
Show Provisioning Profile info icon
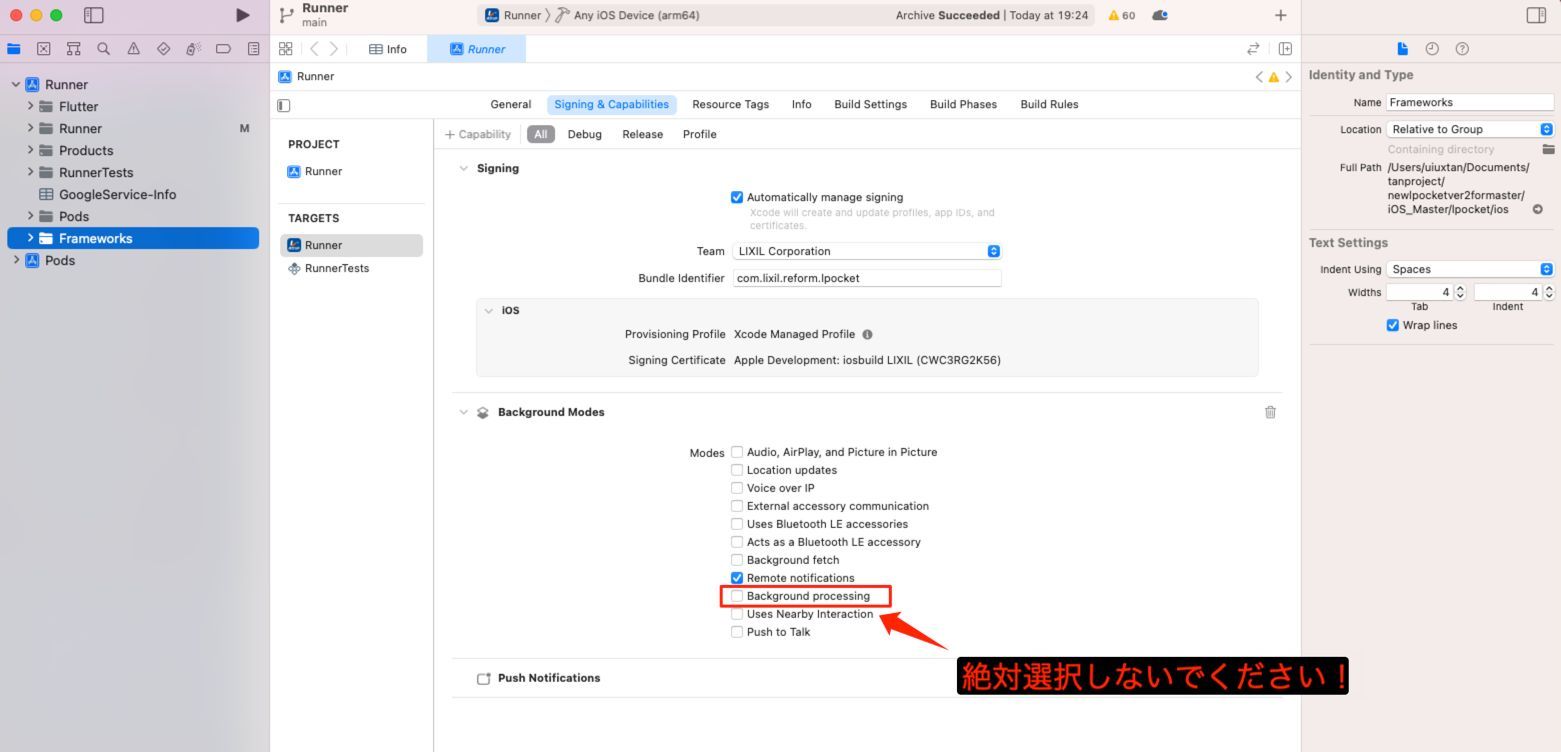pos(867,334)
